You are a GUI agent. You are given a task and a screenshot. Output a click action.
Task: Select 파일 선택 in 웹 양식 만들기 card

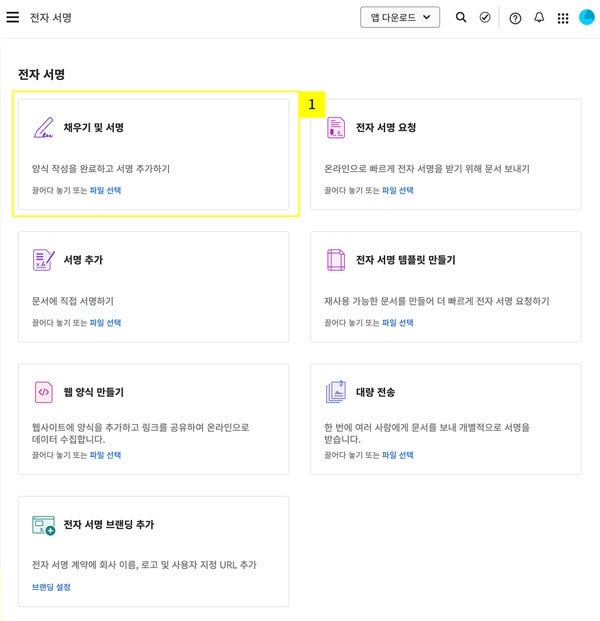coord(105,455)
